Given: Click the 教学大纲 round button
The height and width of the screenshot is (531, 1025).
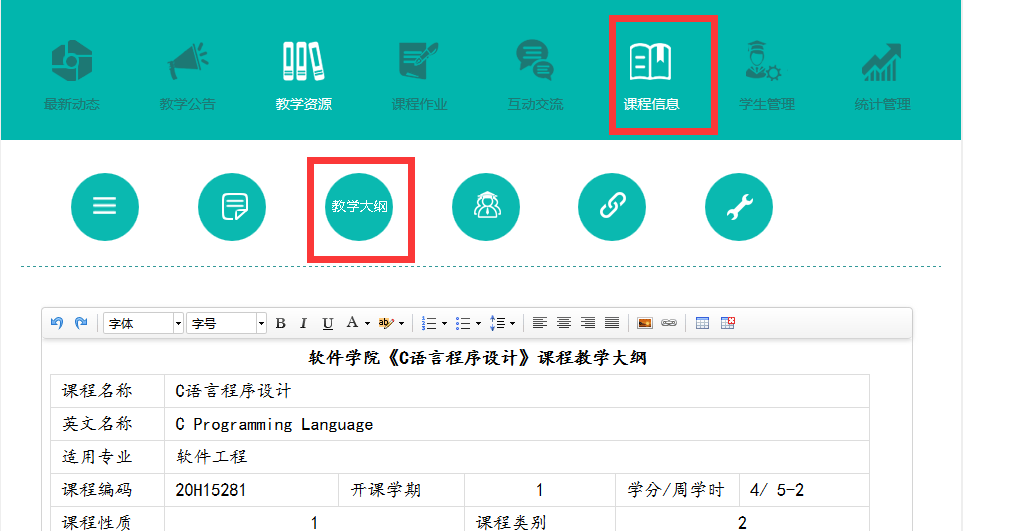Looking at the screenshot, I should click(360, 207).
